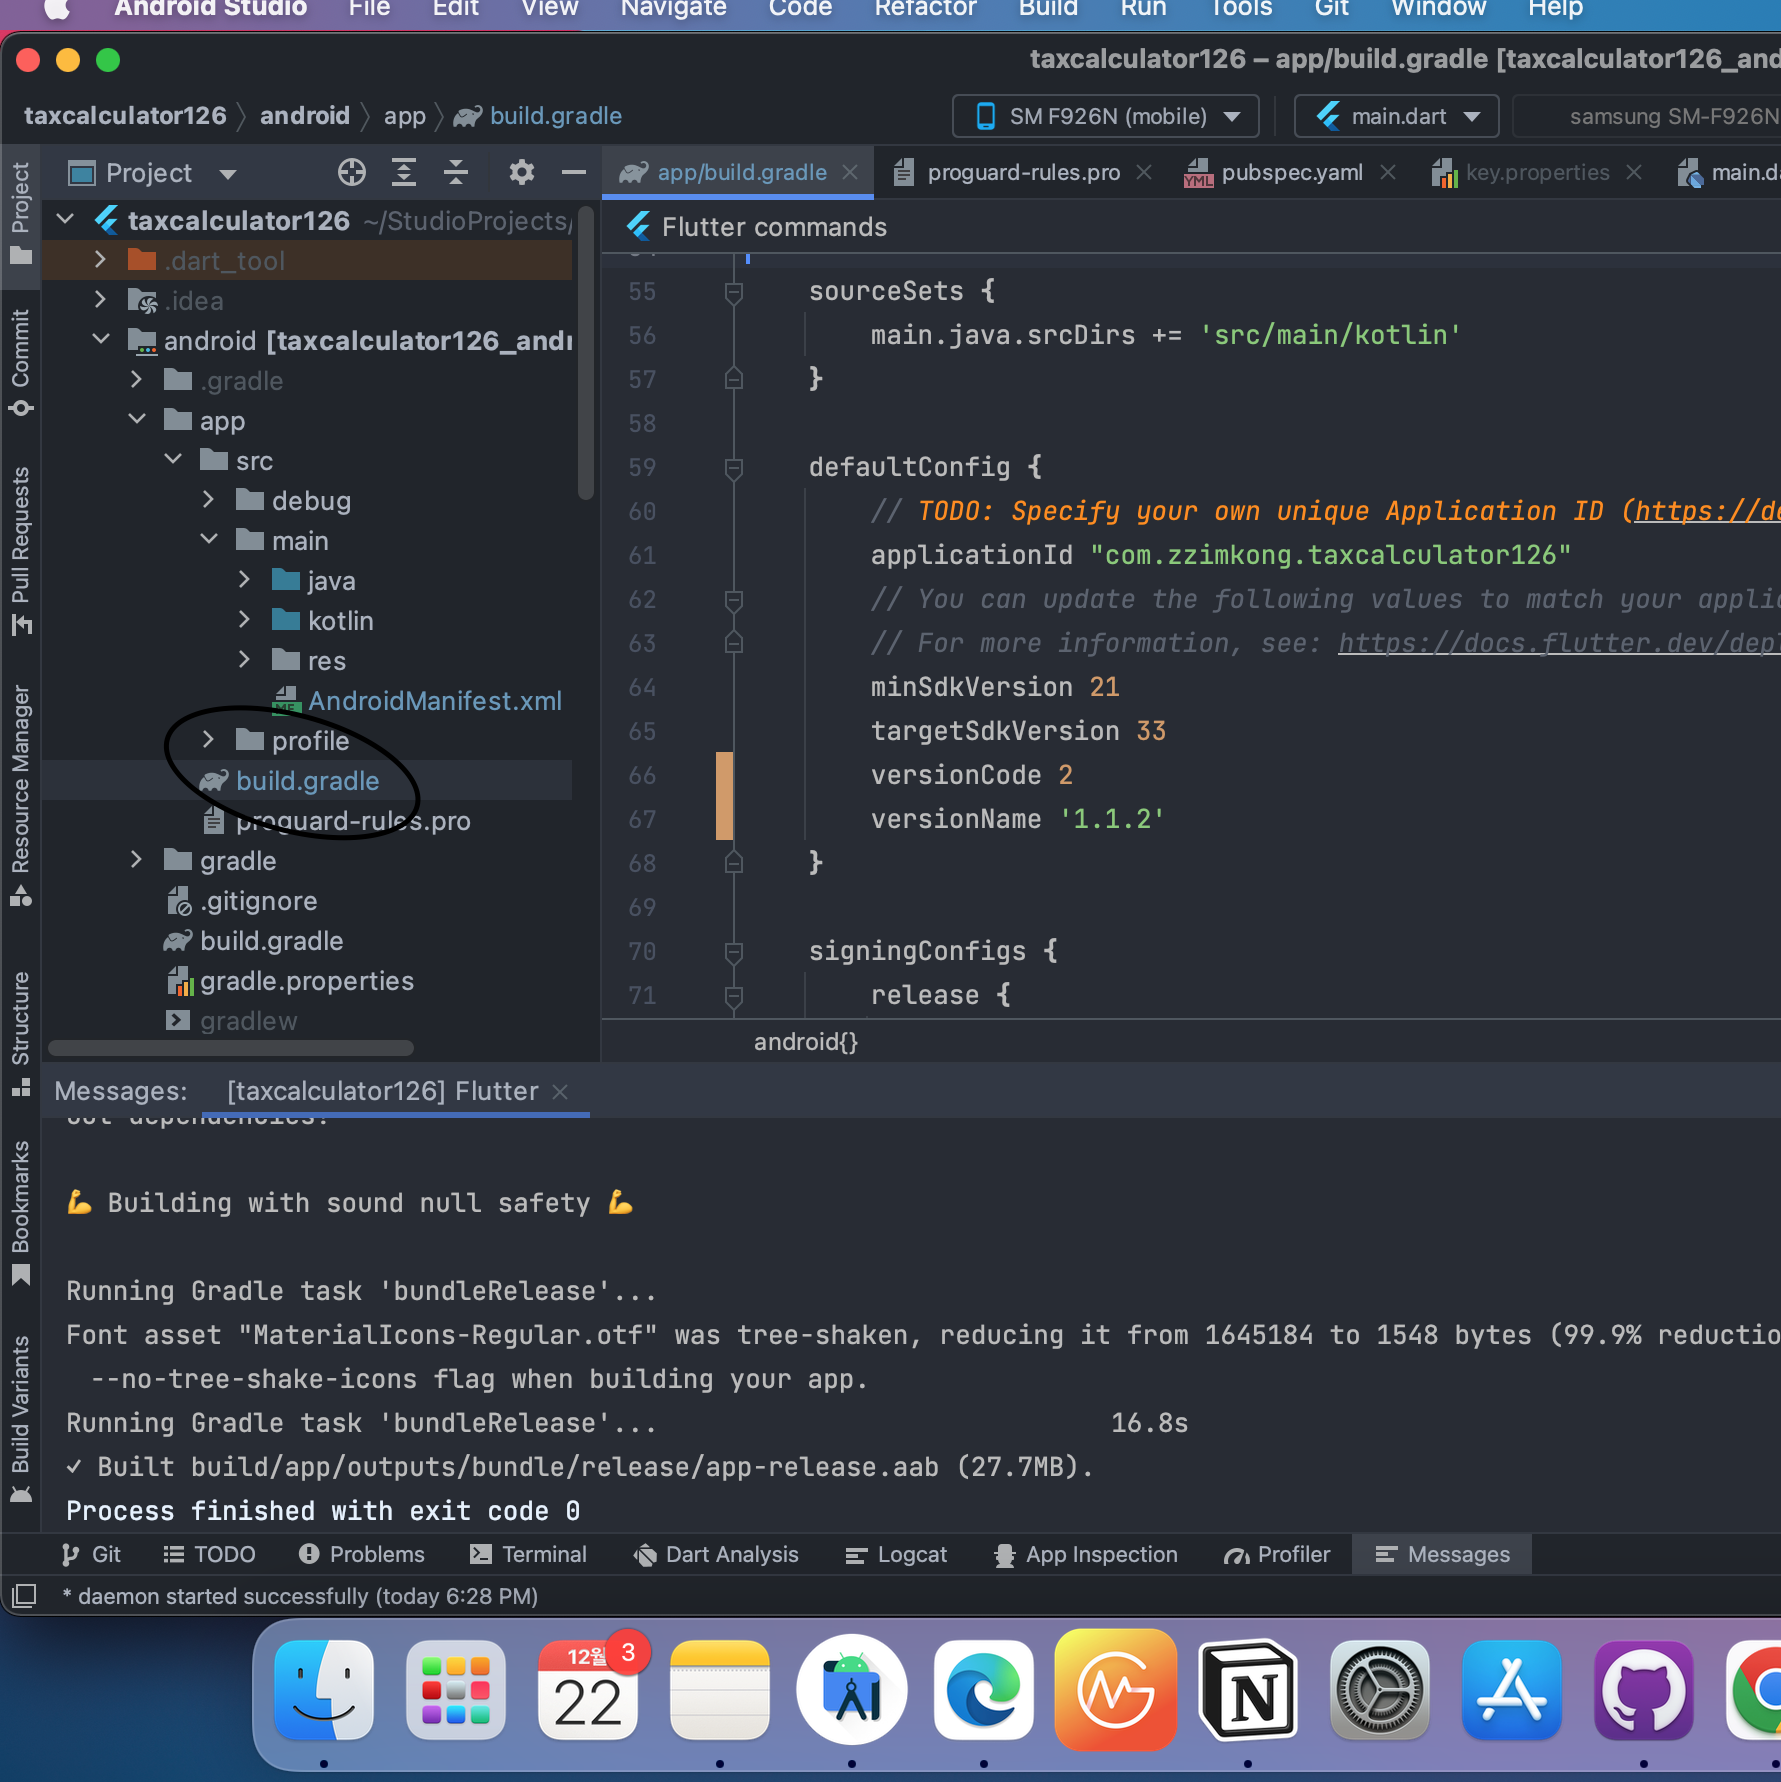Open App Inspection tool window button

pos(1086,1554)
